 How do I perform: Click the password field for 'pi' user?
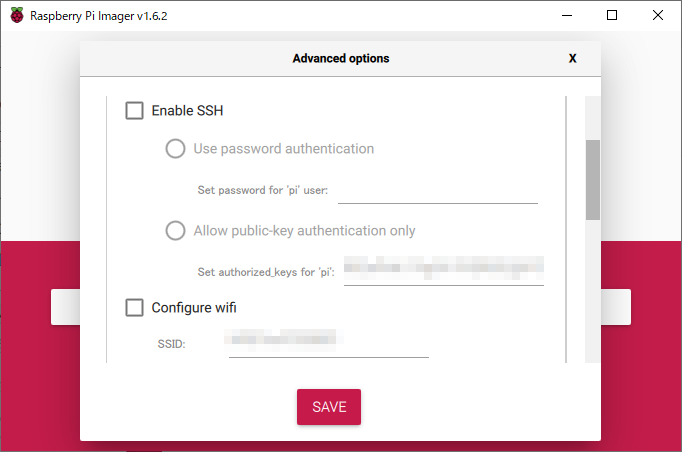[x=438, y=191]
